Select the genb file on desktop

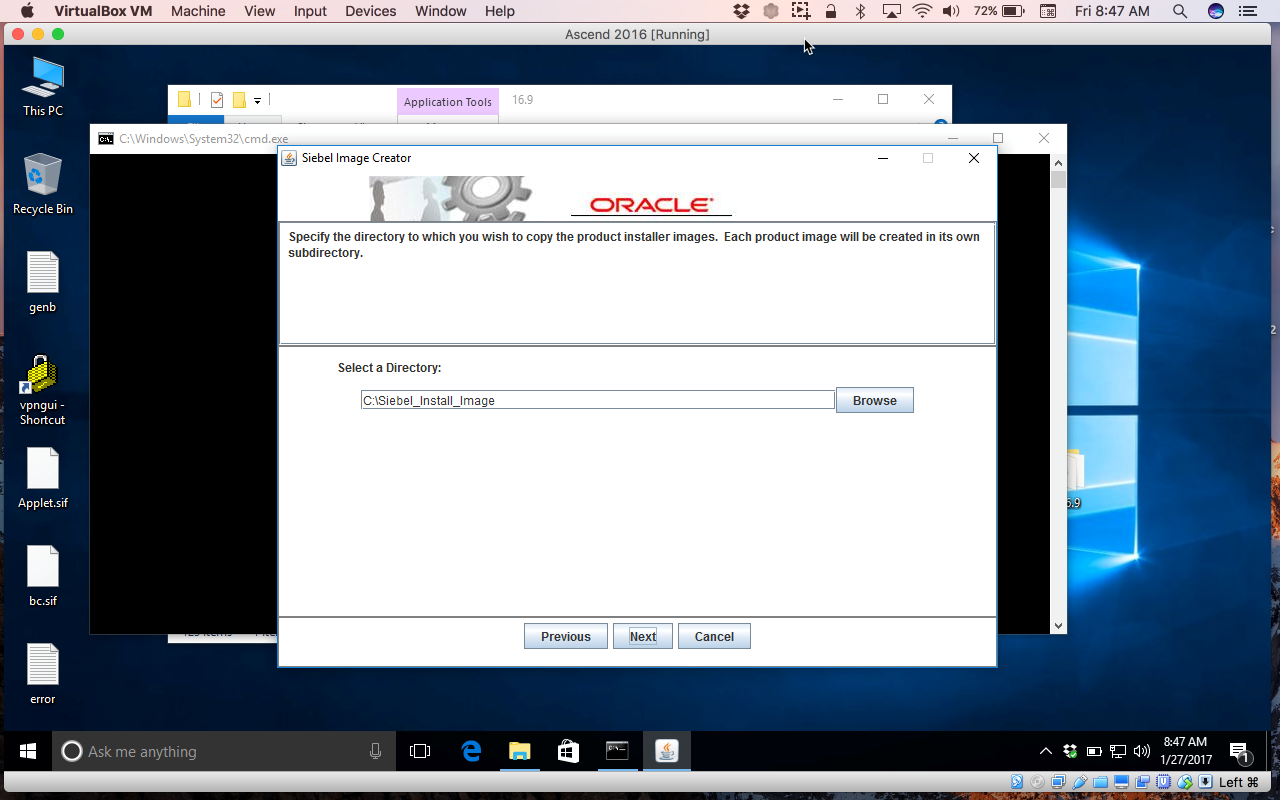point(43,282)
